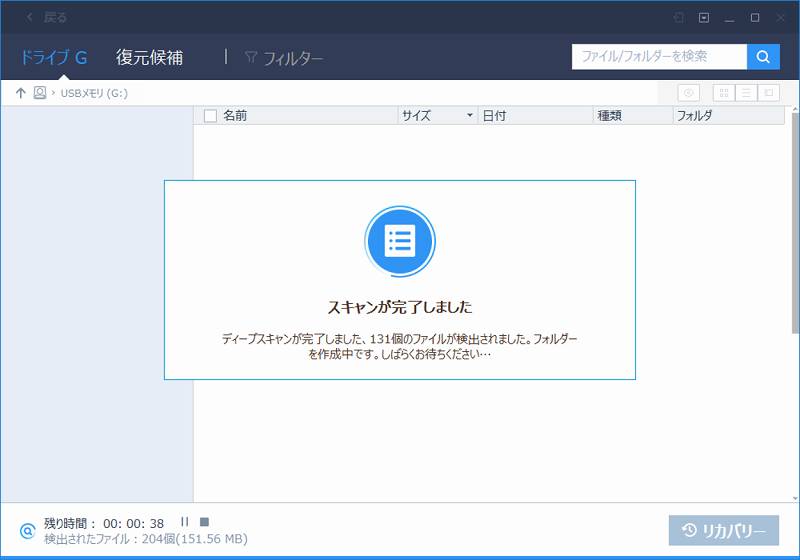This screenshot has width=800, height=560.
Task: Check the select-all box beside 名前
Action: (210, 116)
